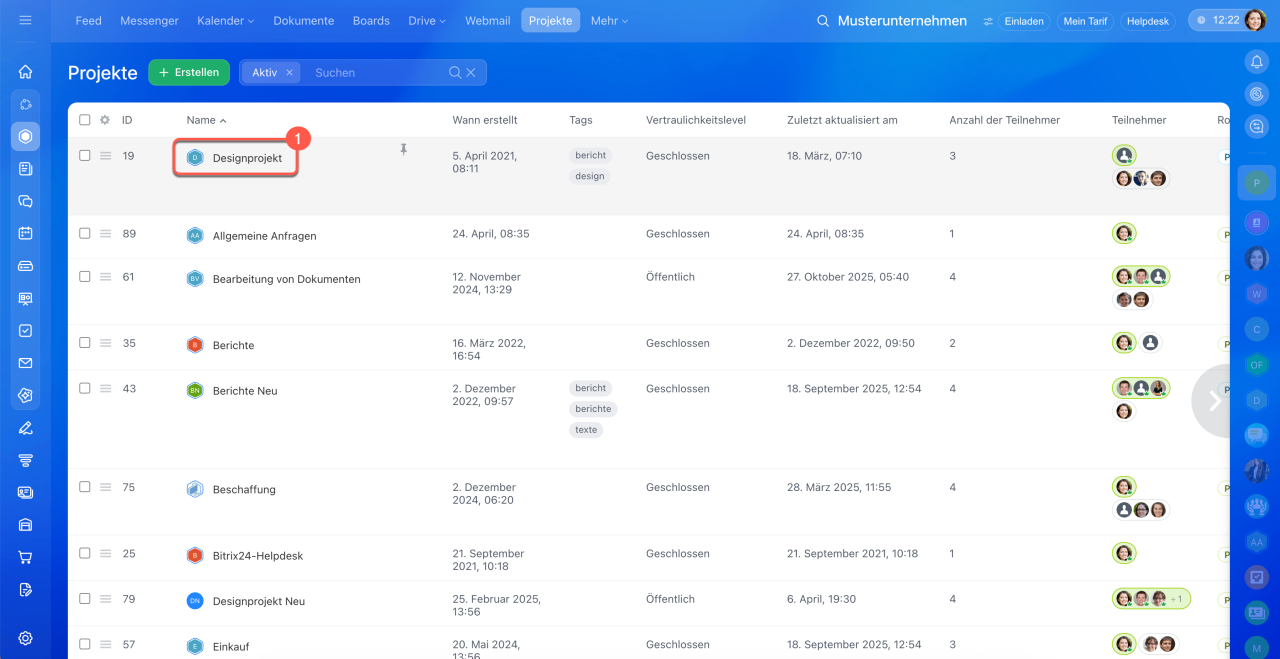Click the next arrow on the right edge

pyautogui.click(x=1215, y=401)
